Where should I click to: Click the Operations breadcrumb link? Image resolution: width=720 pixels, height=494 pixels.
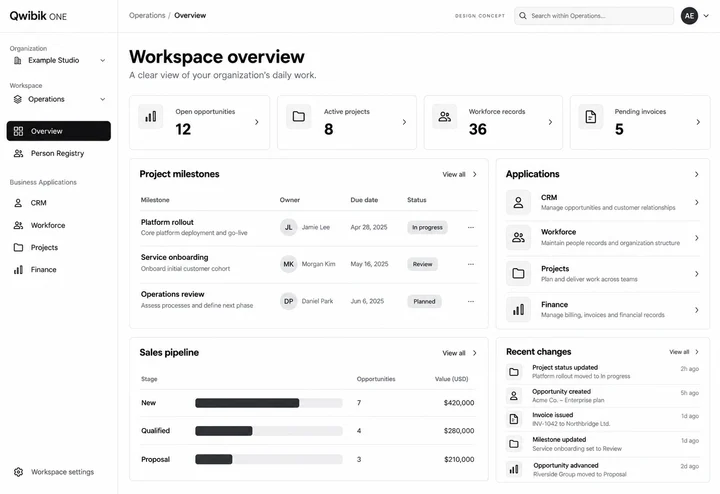coord(147,16)
